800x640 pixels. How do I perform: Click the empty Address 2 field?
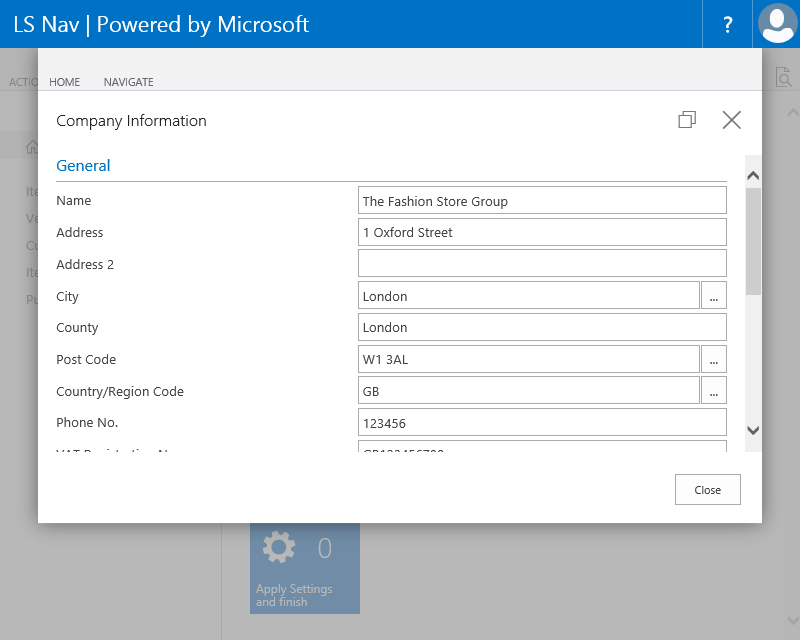(x=542, y=264)
